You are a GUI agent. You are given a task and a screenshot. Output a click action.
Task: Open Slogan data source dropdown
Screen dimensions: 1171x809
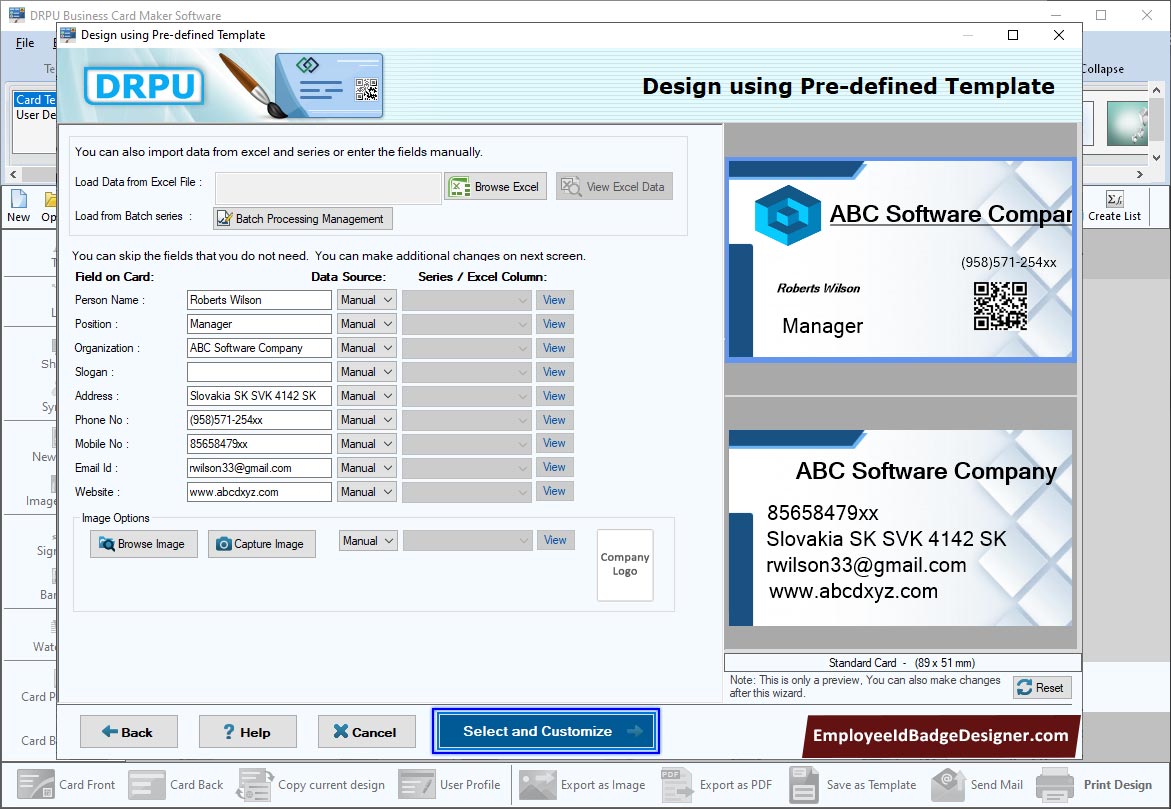(x=367, y=371)
